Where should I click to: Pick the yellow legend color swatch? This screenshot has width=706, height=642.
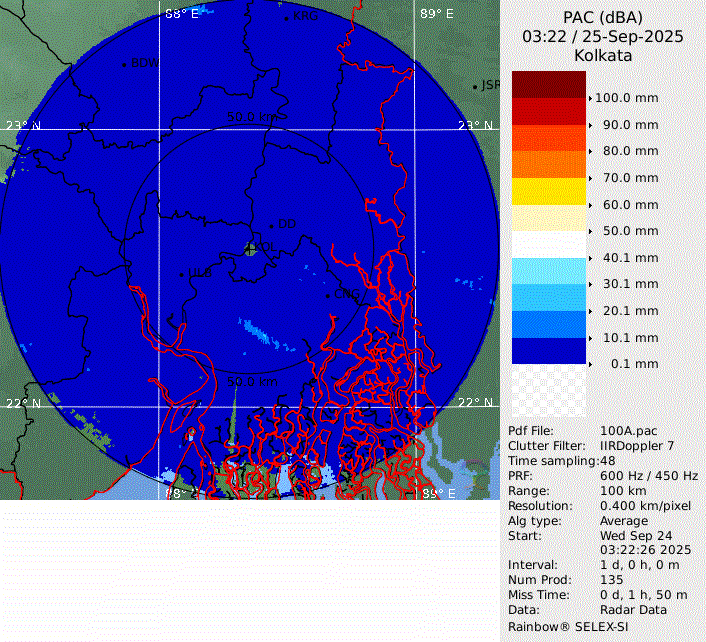pos(548,190)
